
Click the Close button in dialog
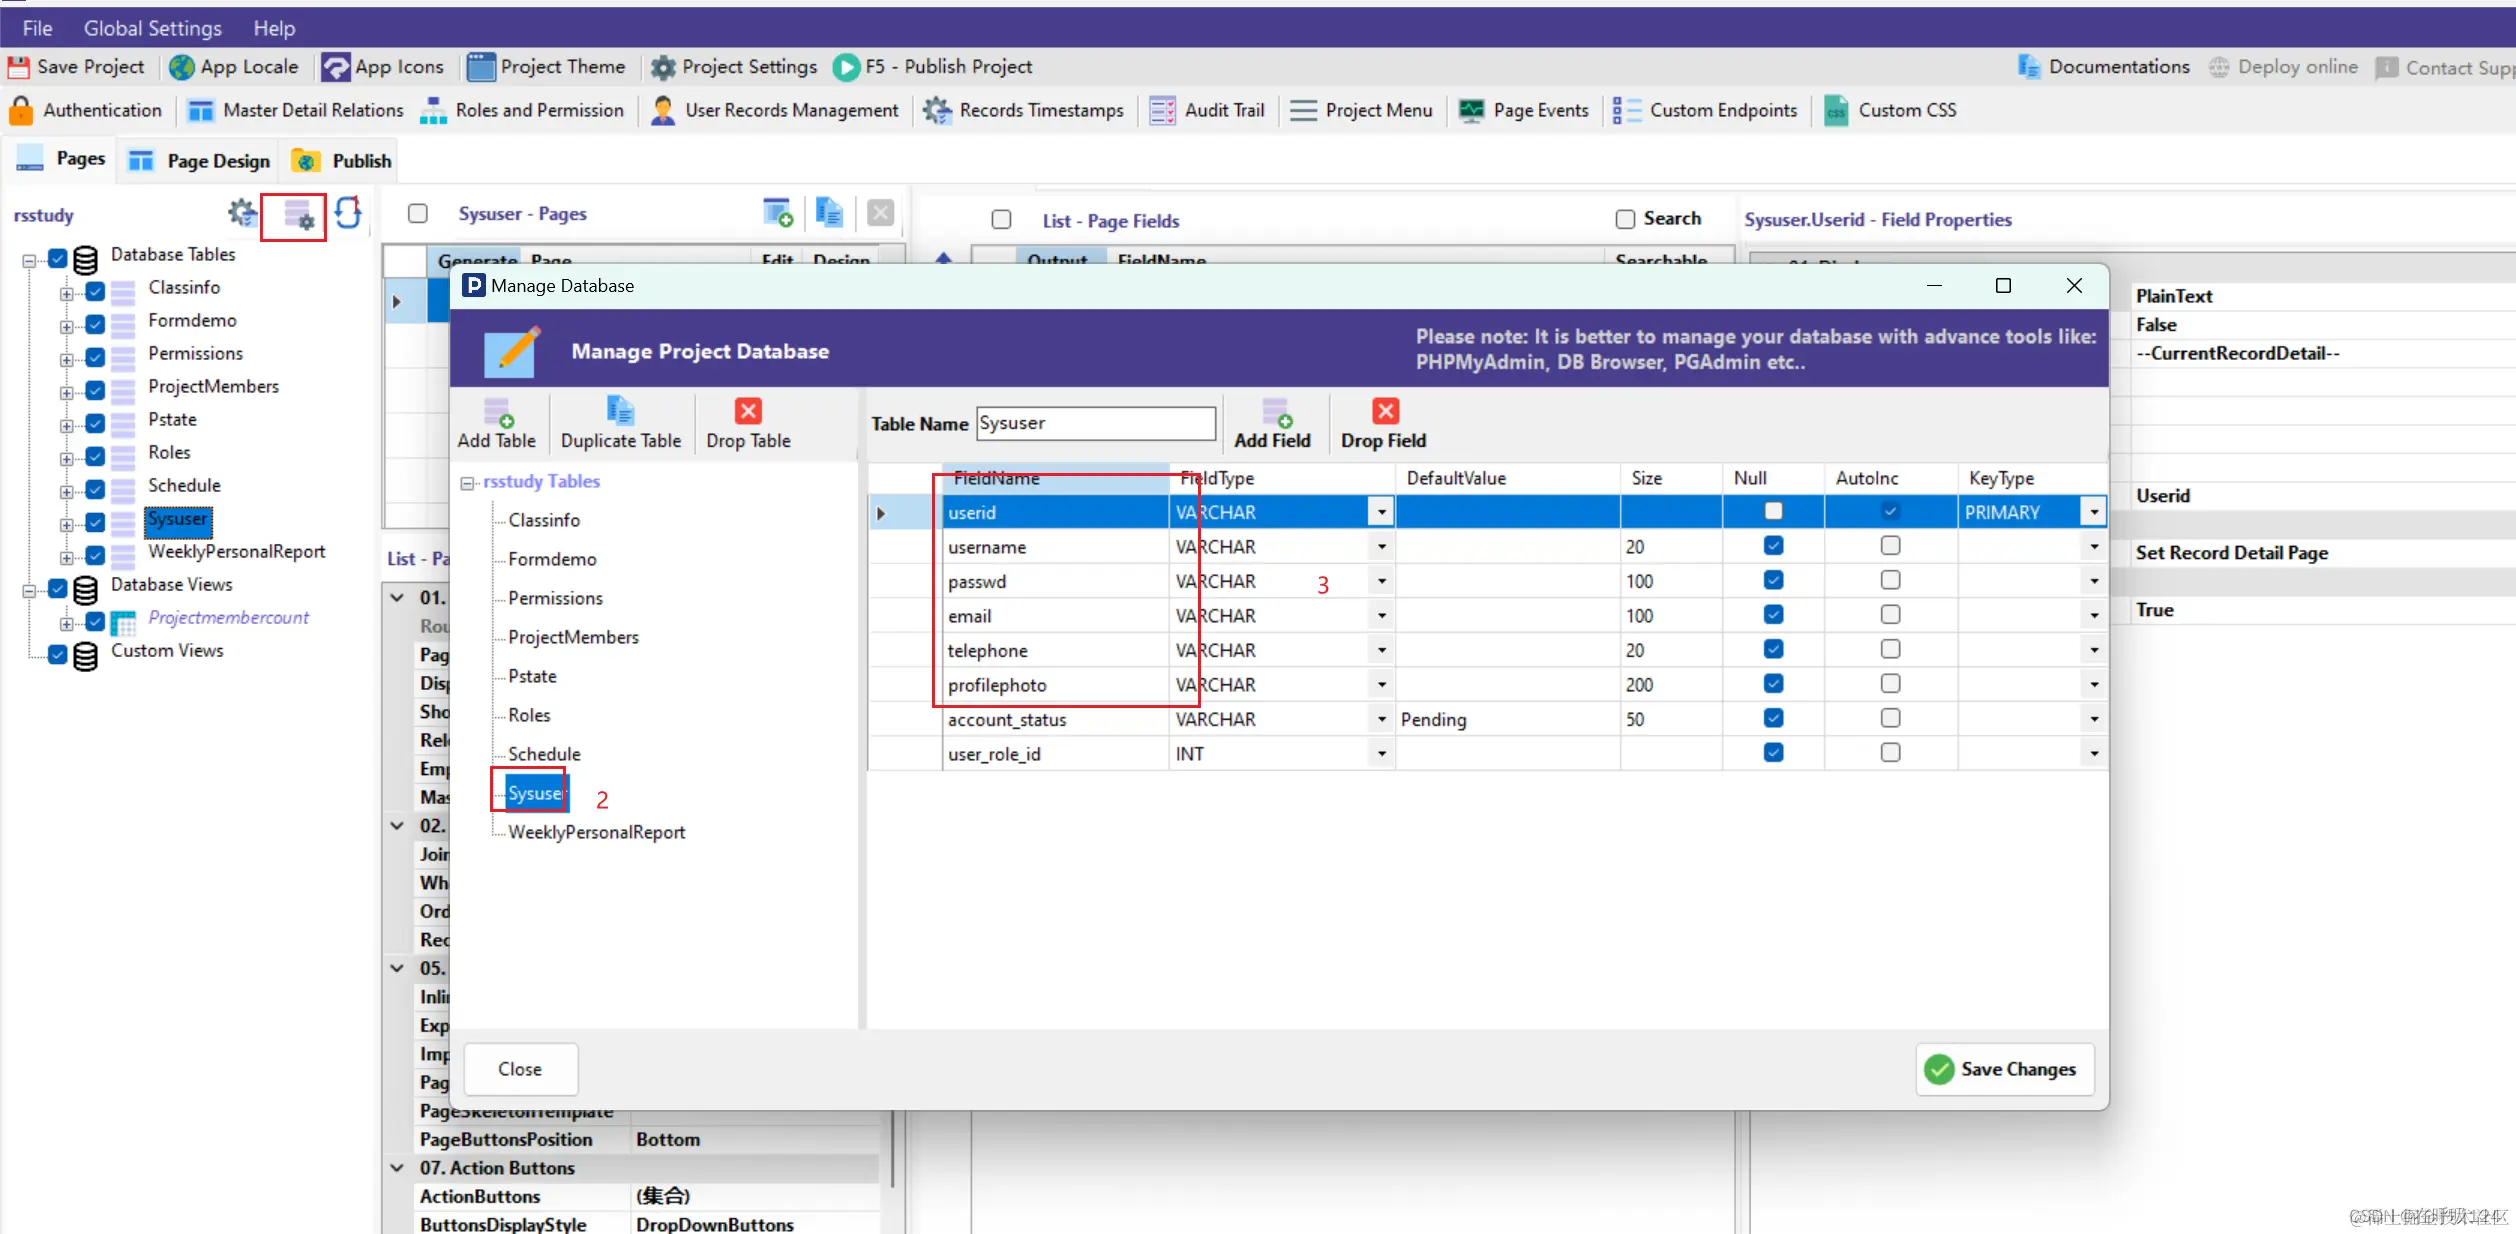(520, 1069)
